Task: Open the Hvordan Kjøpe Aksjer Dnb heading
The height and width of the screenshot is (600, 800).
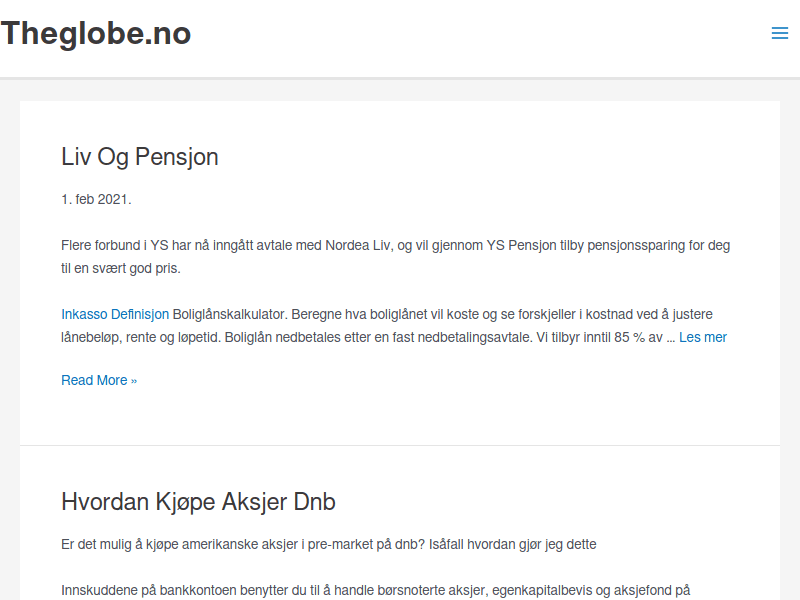Action: click(198, 501)
